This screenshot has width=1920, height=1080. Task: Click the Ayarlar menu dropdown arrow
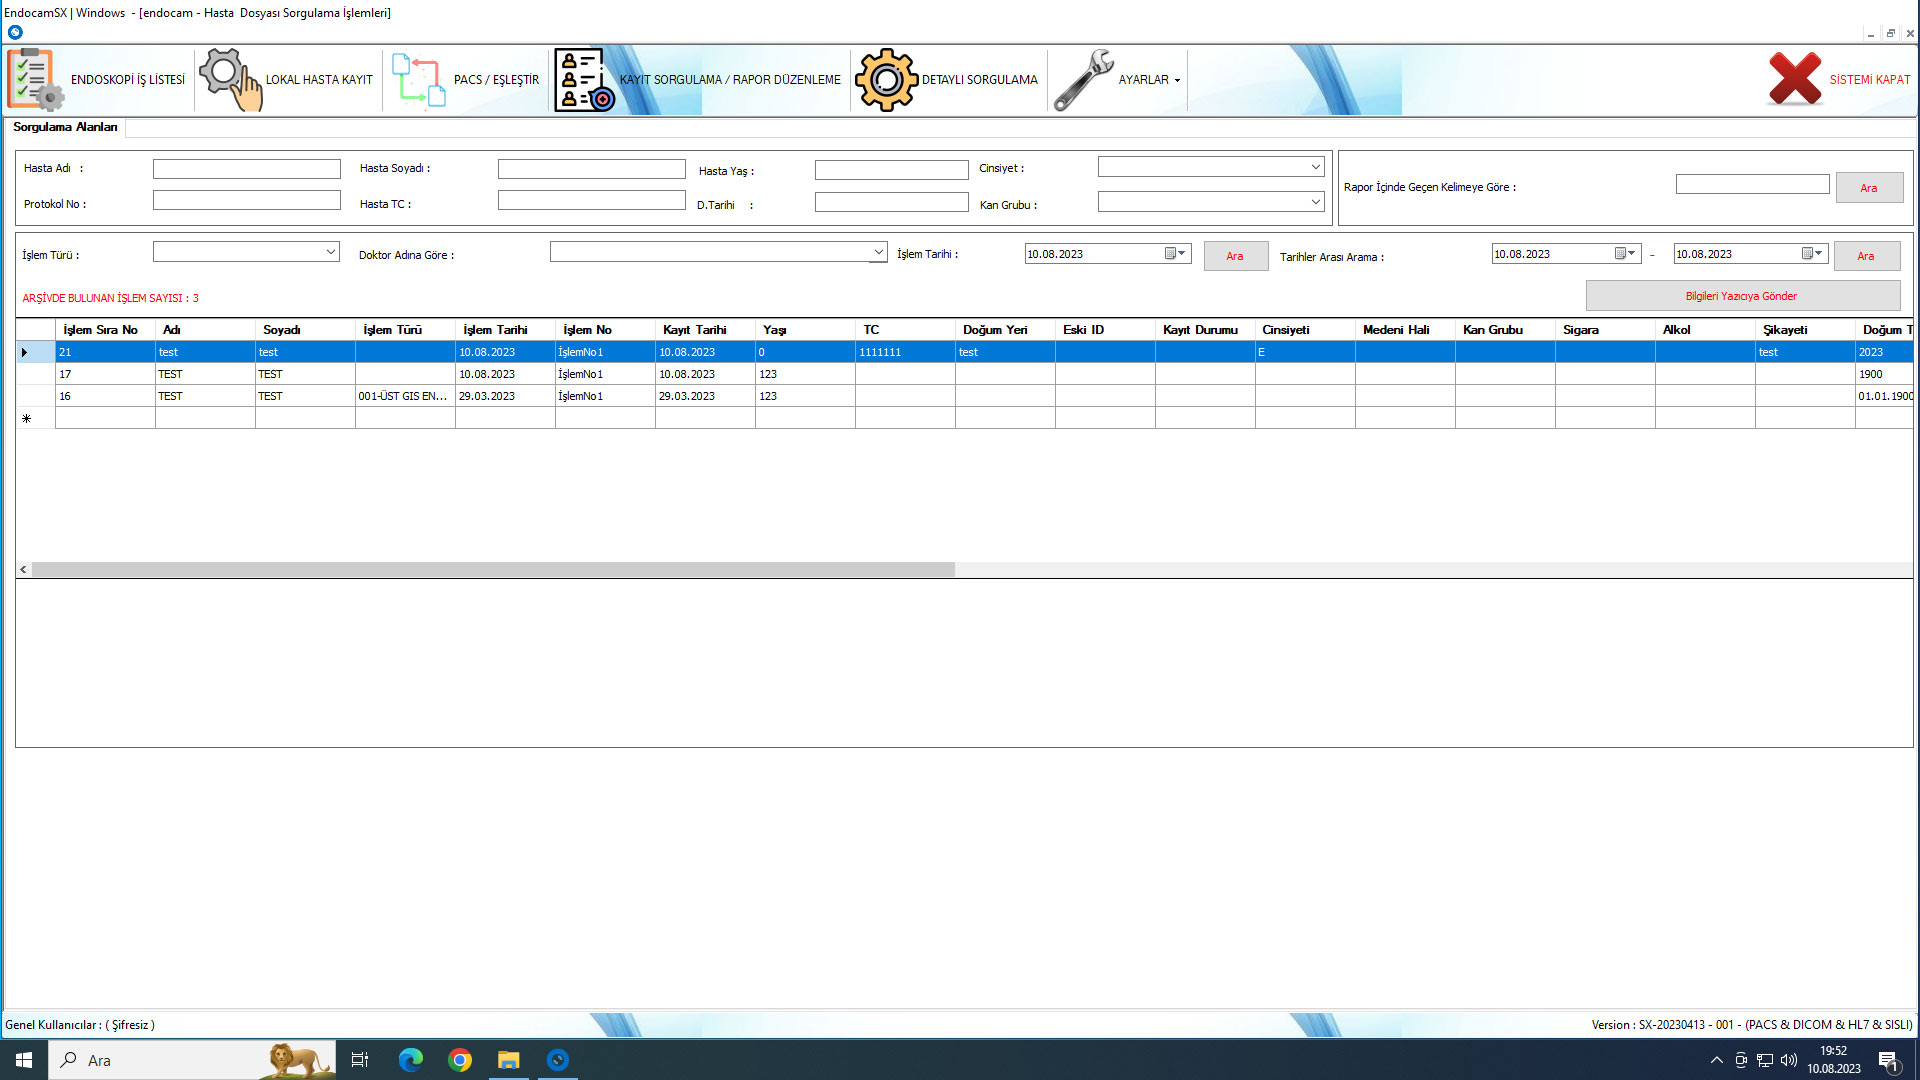[1177, 80]
